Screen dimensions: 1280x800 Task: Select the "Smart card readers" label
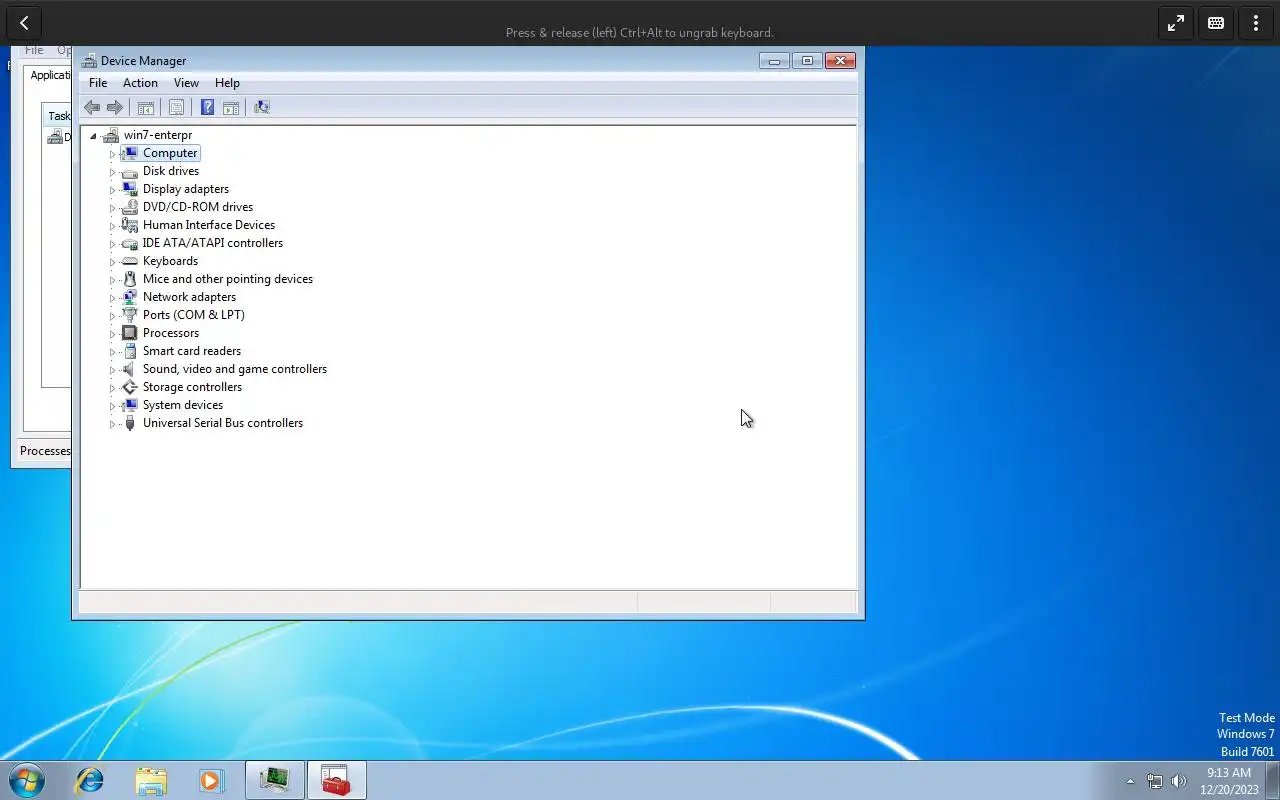tap(192, 351)
